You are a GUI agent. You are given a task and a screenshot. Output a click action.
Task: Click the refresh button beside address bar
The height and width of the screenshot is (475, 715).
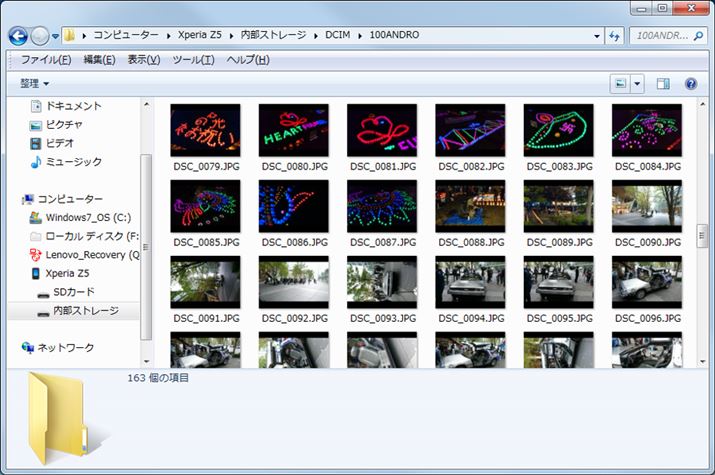pyautogui.click(x=615, y=36)
